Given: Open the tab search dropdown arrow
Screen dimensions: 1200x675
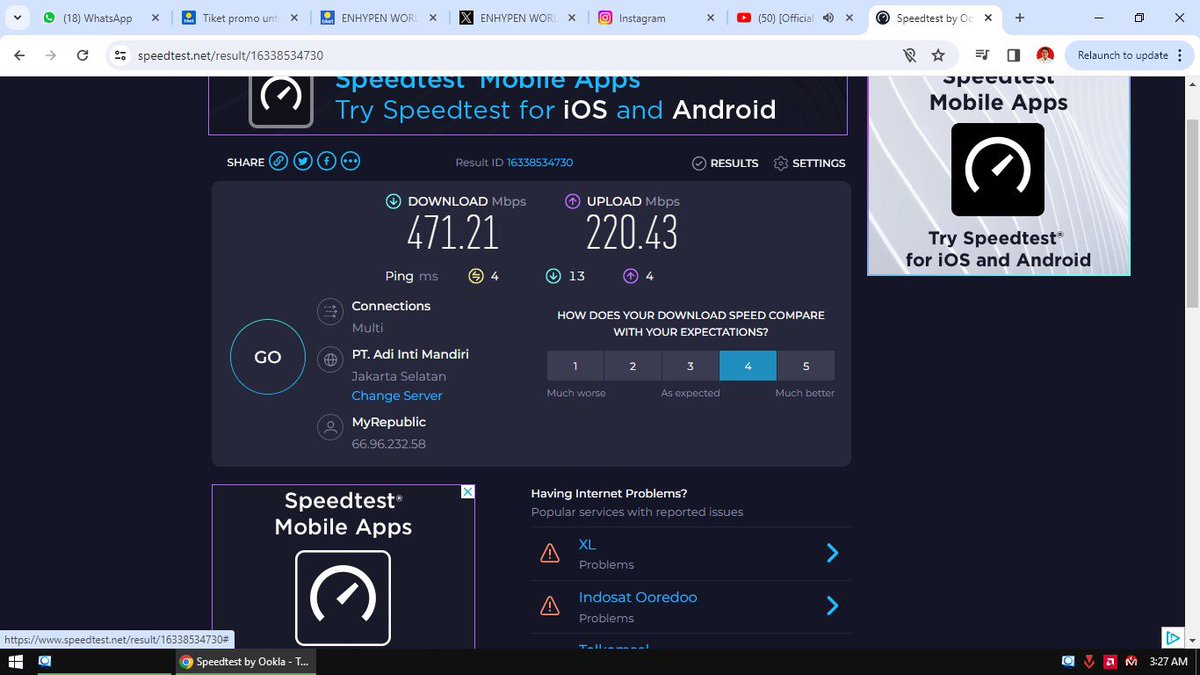Looking at the screenshot, I should pos(17,18).
